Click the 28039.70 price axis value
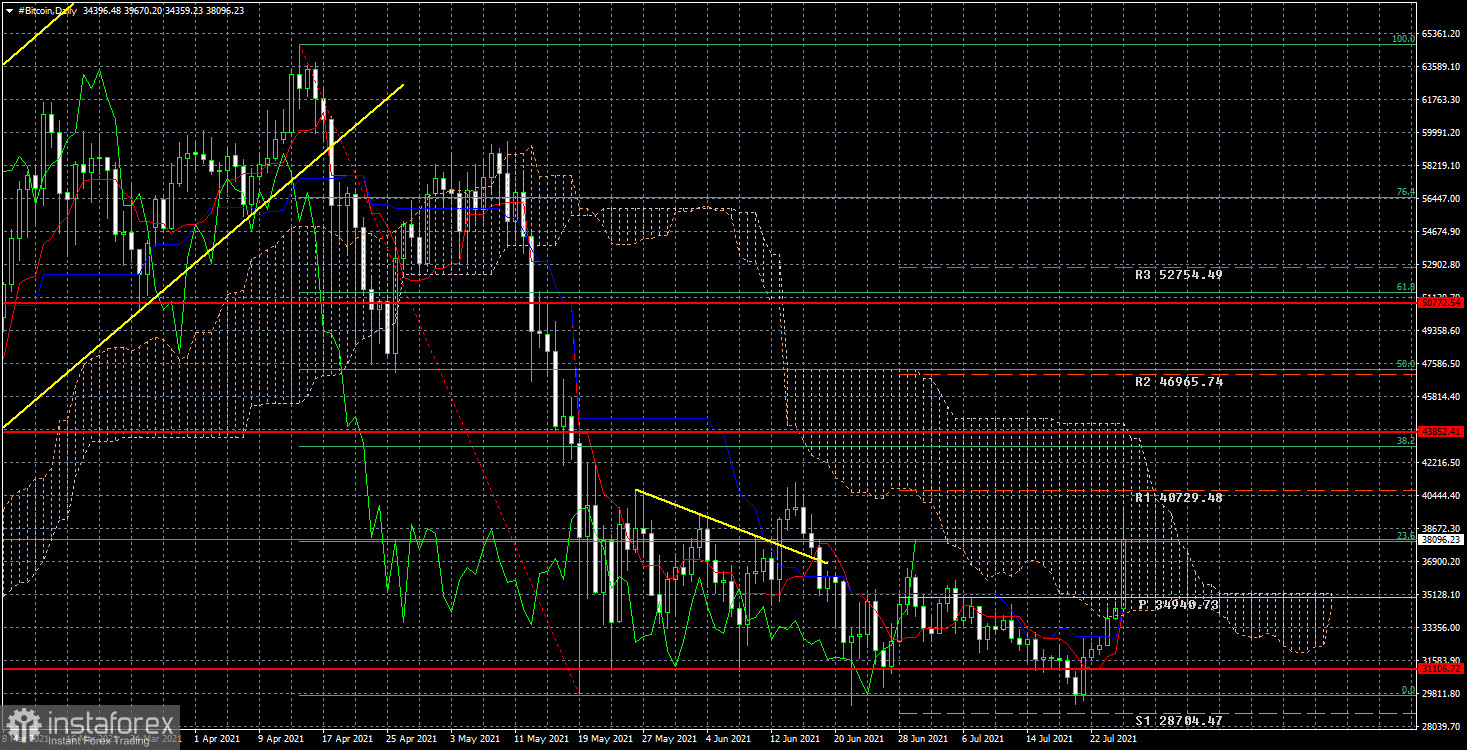The height and width of the screenshot is (750, 1467). (x=1442, y=726)
